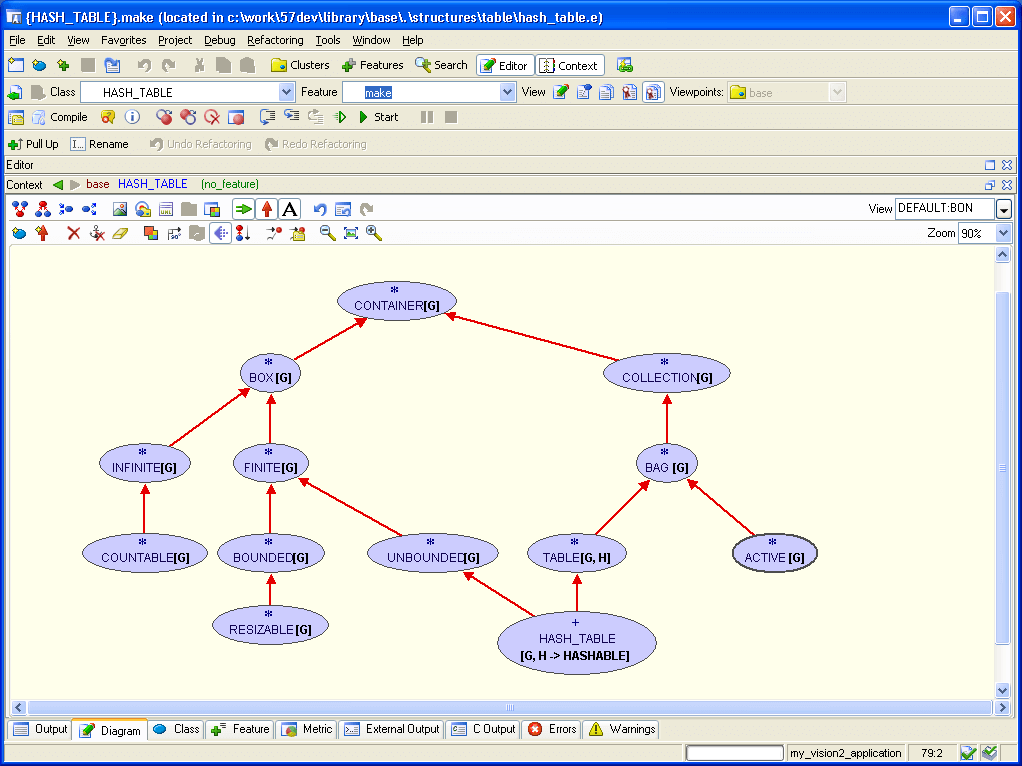This screenshot has width=1022, height=766.
Task: Open the Class name dropdown
Action: click(x=286, y=92)
